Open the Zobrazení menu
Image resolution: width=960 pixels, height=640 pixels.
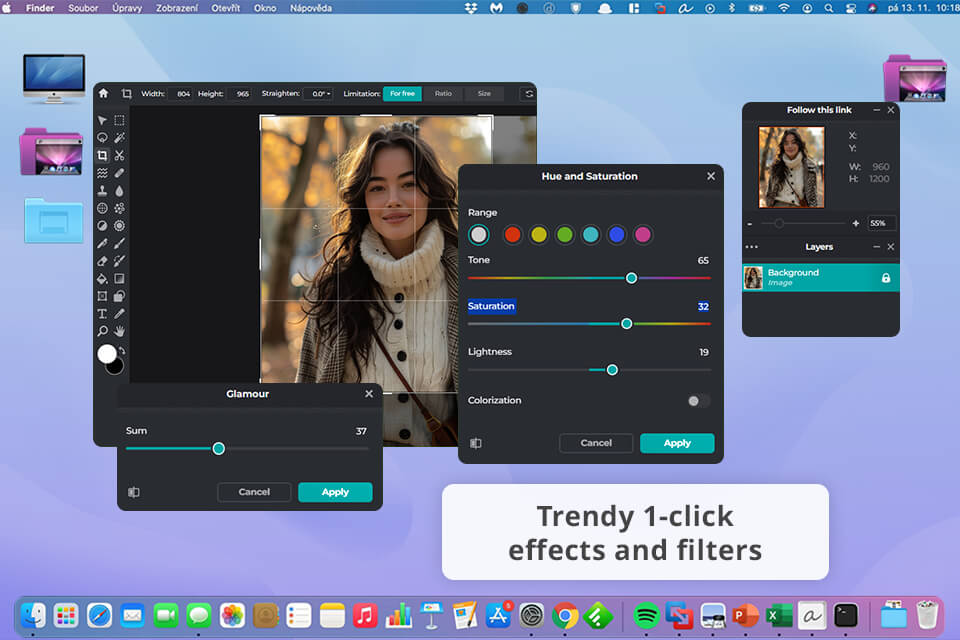click(x=176, y=8)
